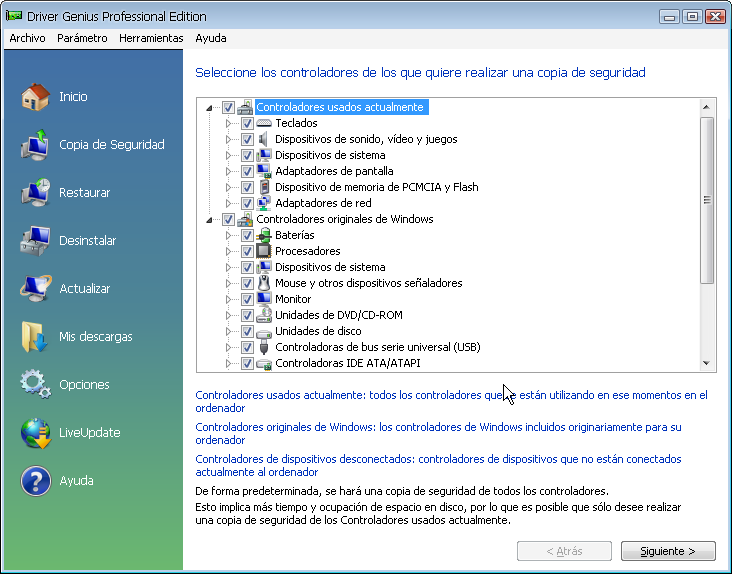
Task: Click the Siguiente button
Action: (x=668, y=551)
